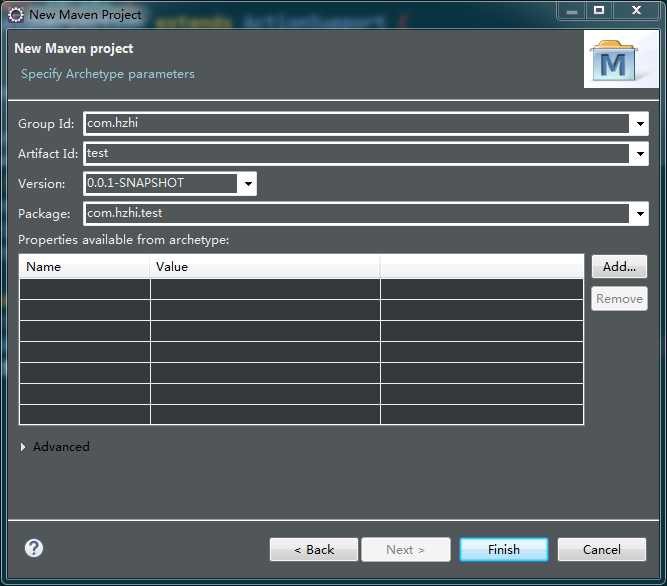This screenshot has height=586, width=667.
Task: Open the Group Id dropdown arrow
Action: (x=639, y=124)
